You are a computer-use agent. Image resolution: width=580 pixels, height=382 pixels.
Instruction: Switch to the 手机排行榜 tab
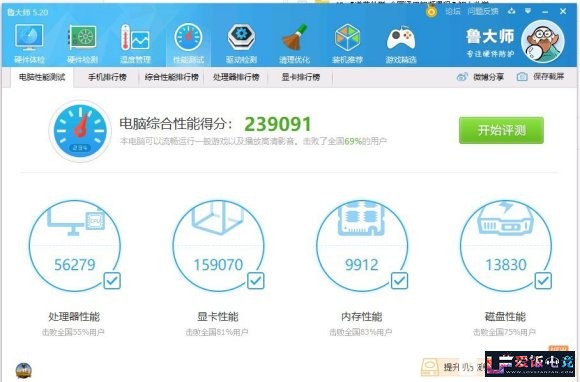coord(107,77)
